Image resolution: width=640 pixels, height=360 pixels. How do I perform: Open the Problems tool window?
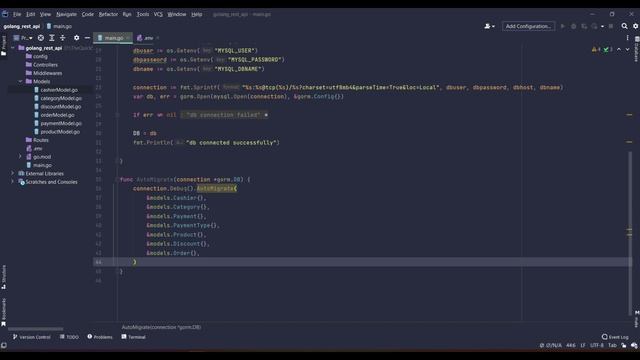100,337
